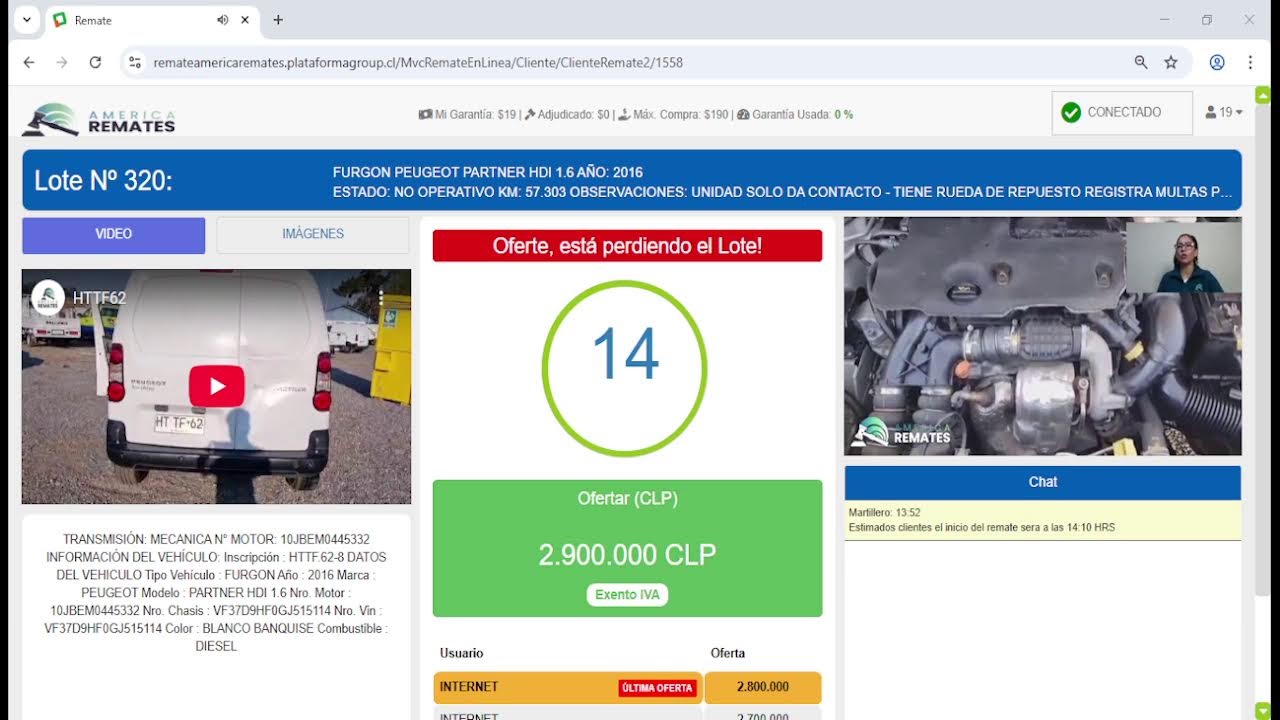Open the Chrome three-dot menu
1280x720 pixels.
(x=1250, y=62)
